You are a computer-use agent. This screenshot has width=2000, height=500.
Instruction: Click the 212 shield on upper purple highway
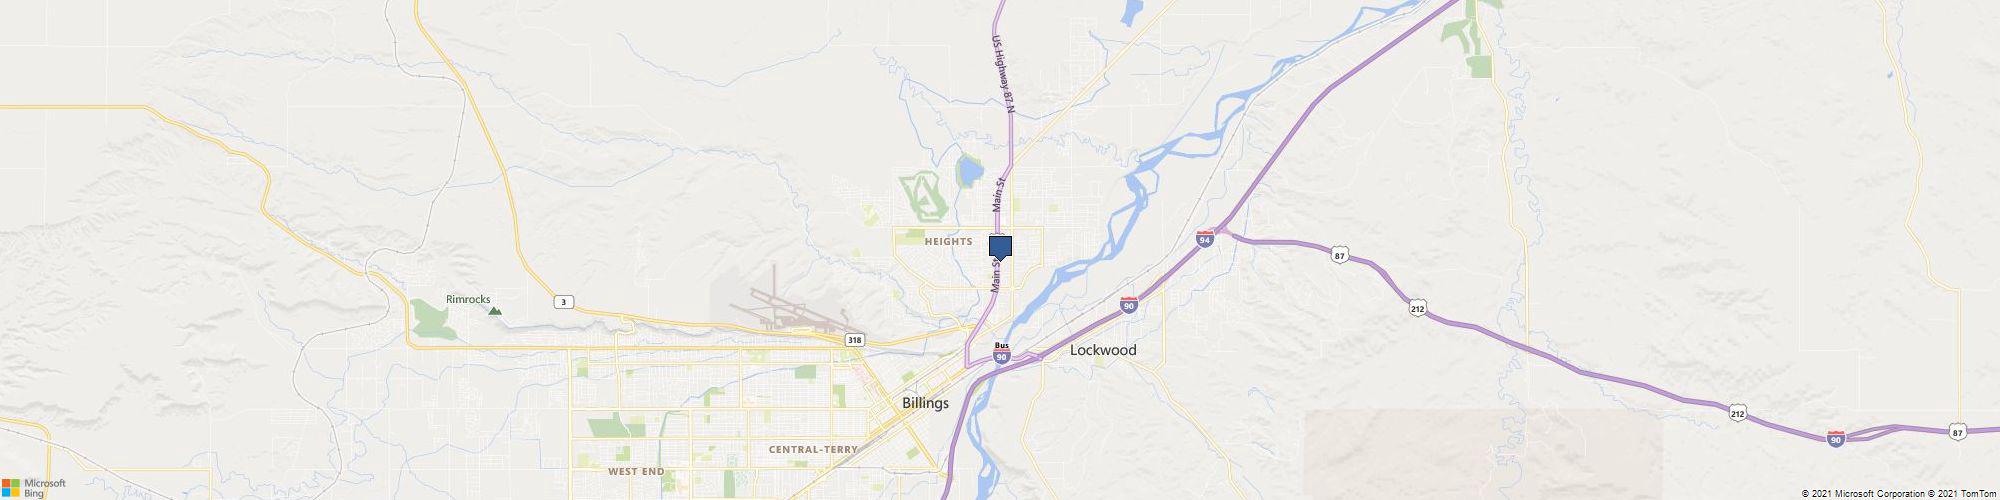[x=1418, y=309]
